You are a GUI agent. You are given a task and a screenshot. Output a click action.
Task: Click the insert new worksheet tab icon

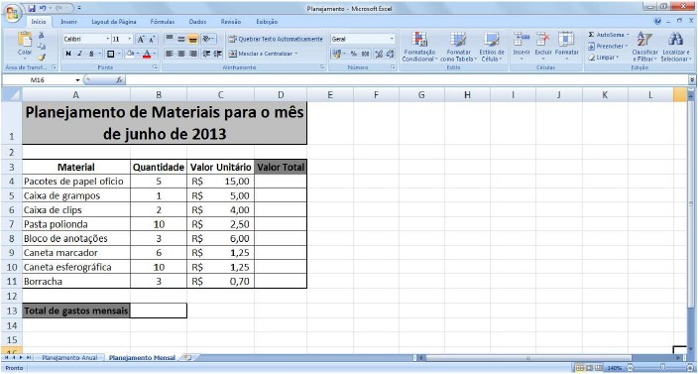coord(187,358)
